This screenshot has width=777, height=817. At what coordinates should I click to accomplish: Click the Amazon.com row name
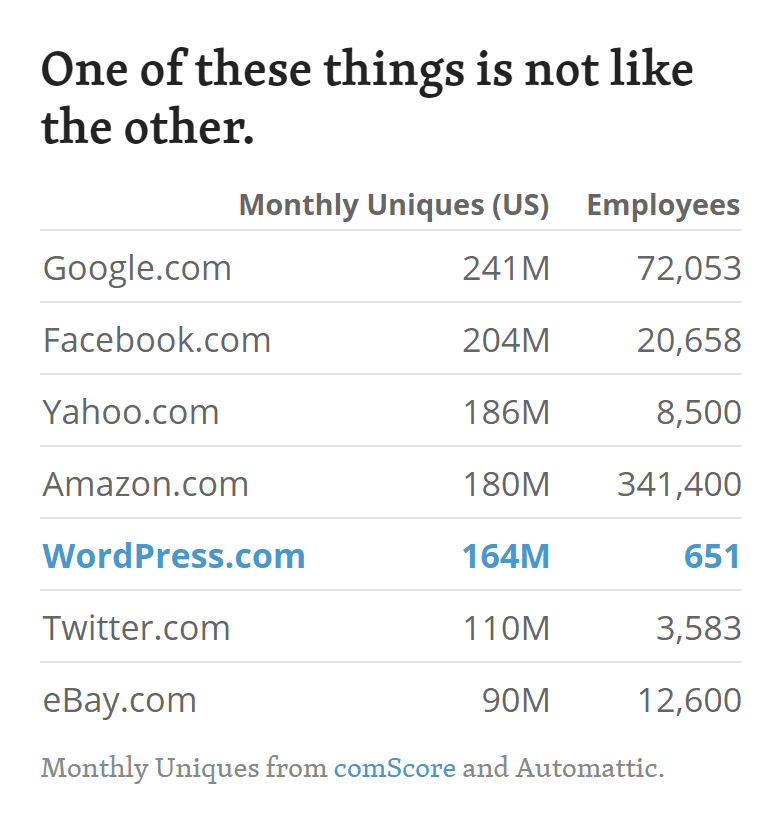click(x=146, y=484)
